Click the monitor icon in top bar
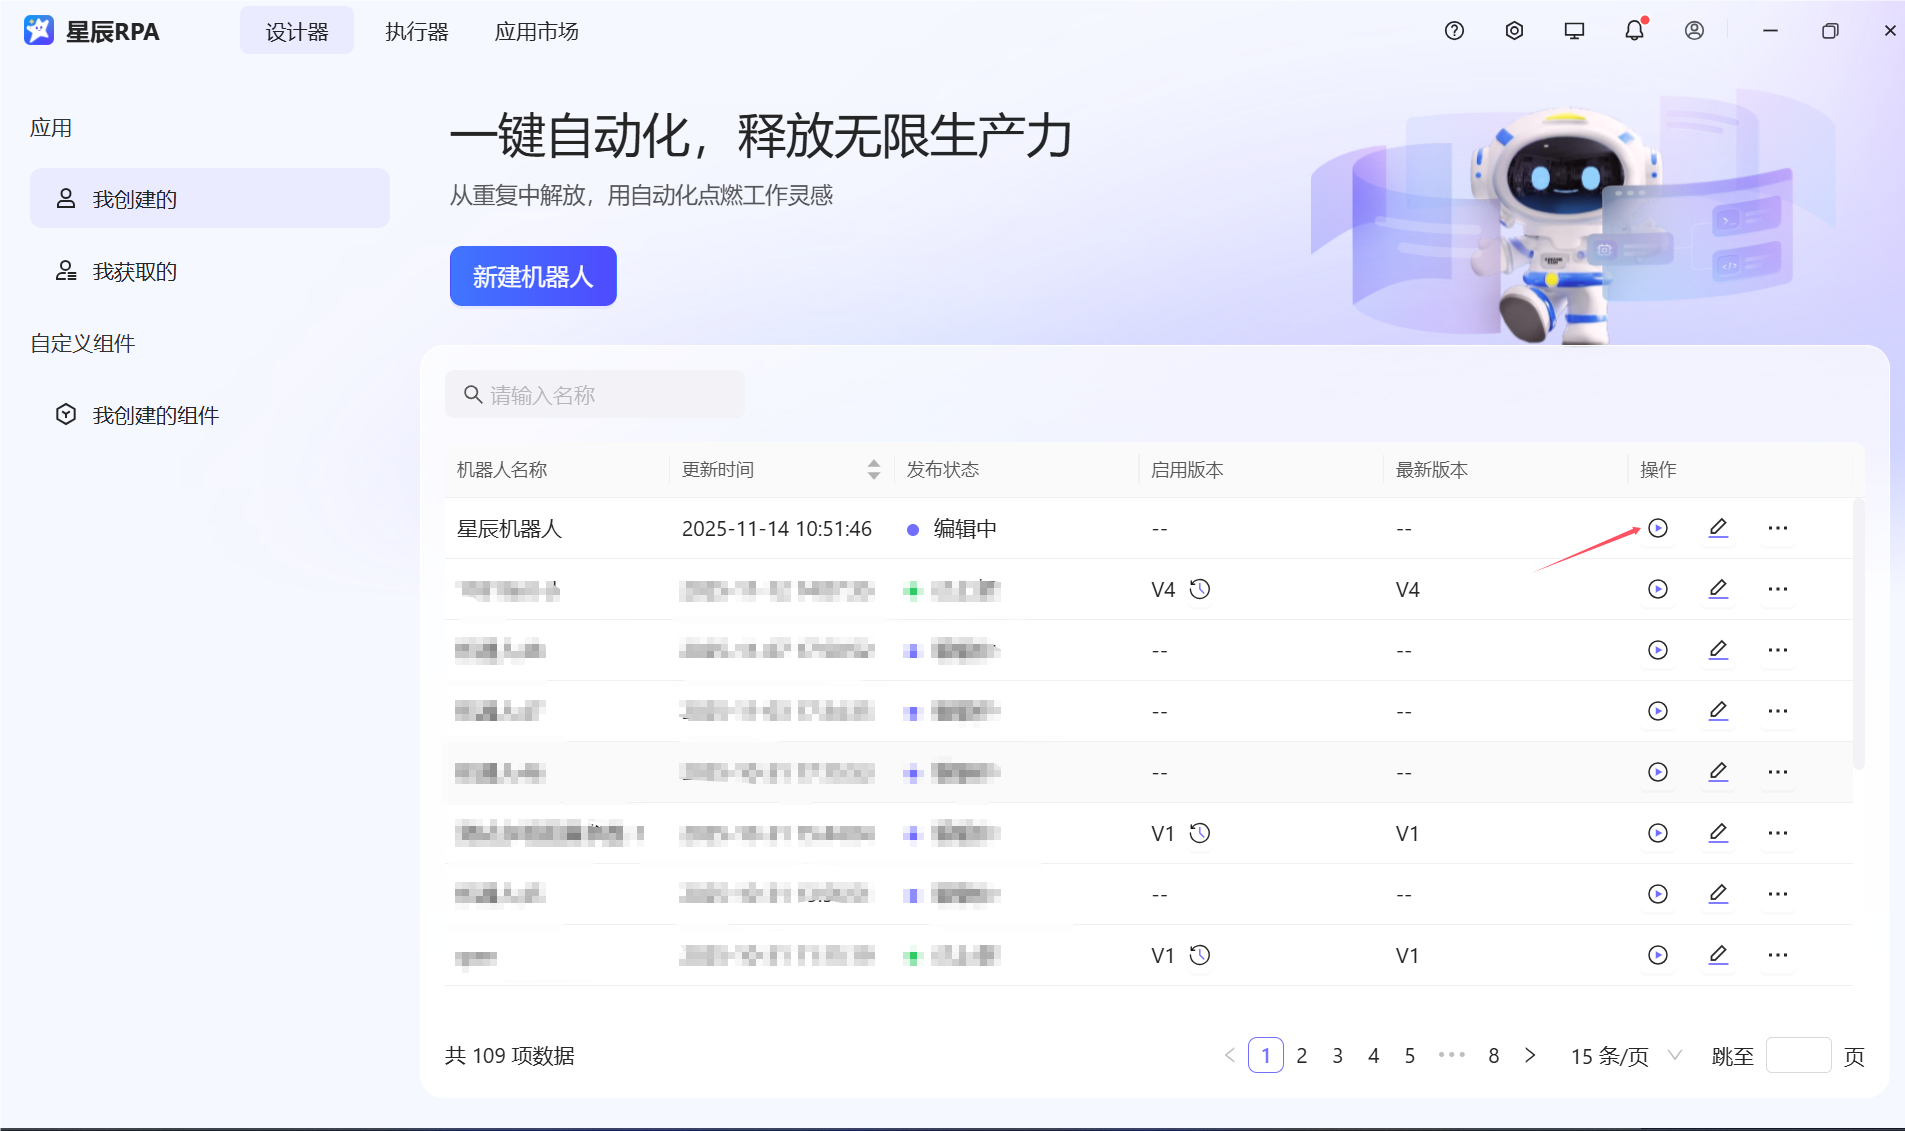 (1573, 30)
